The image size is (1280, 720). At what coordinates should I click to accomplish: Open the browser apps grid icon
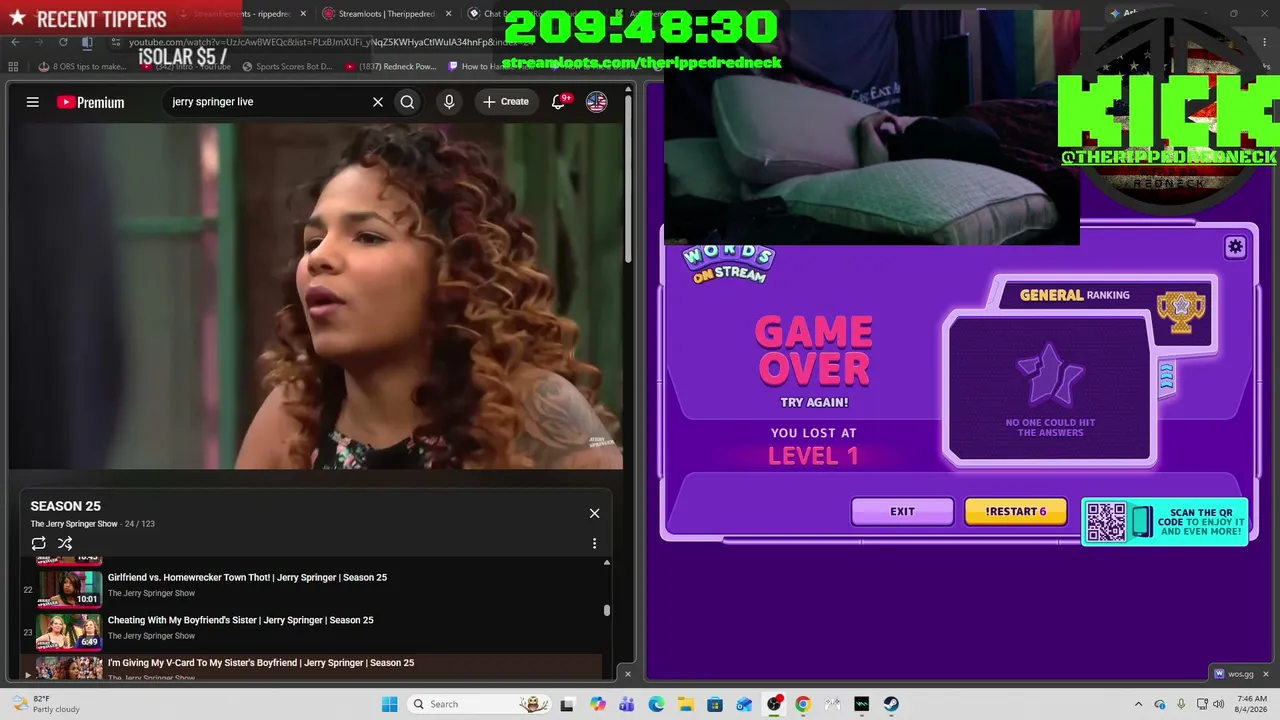click(x=13, y=67)
